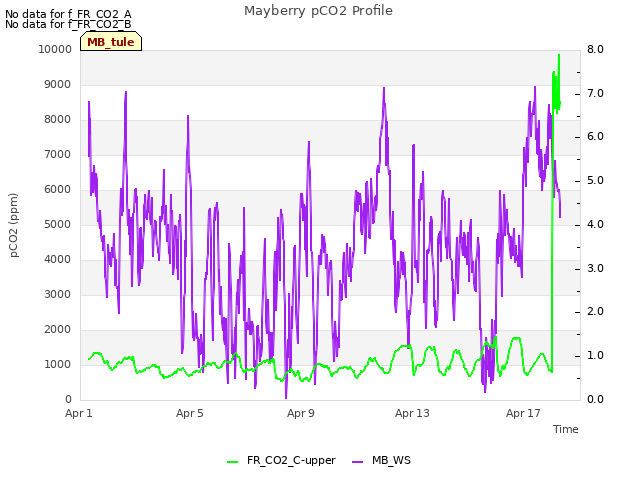Click the 5000 left axis value
Image resolution: width=640 pixels, height=480 pixels.
(58, 224)
